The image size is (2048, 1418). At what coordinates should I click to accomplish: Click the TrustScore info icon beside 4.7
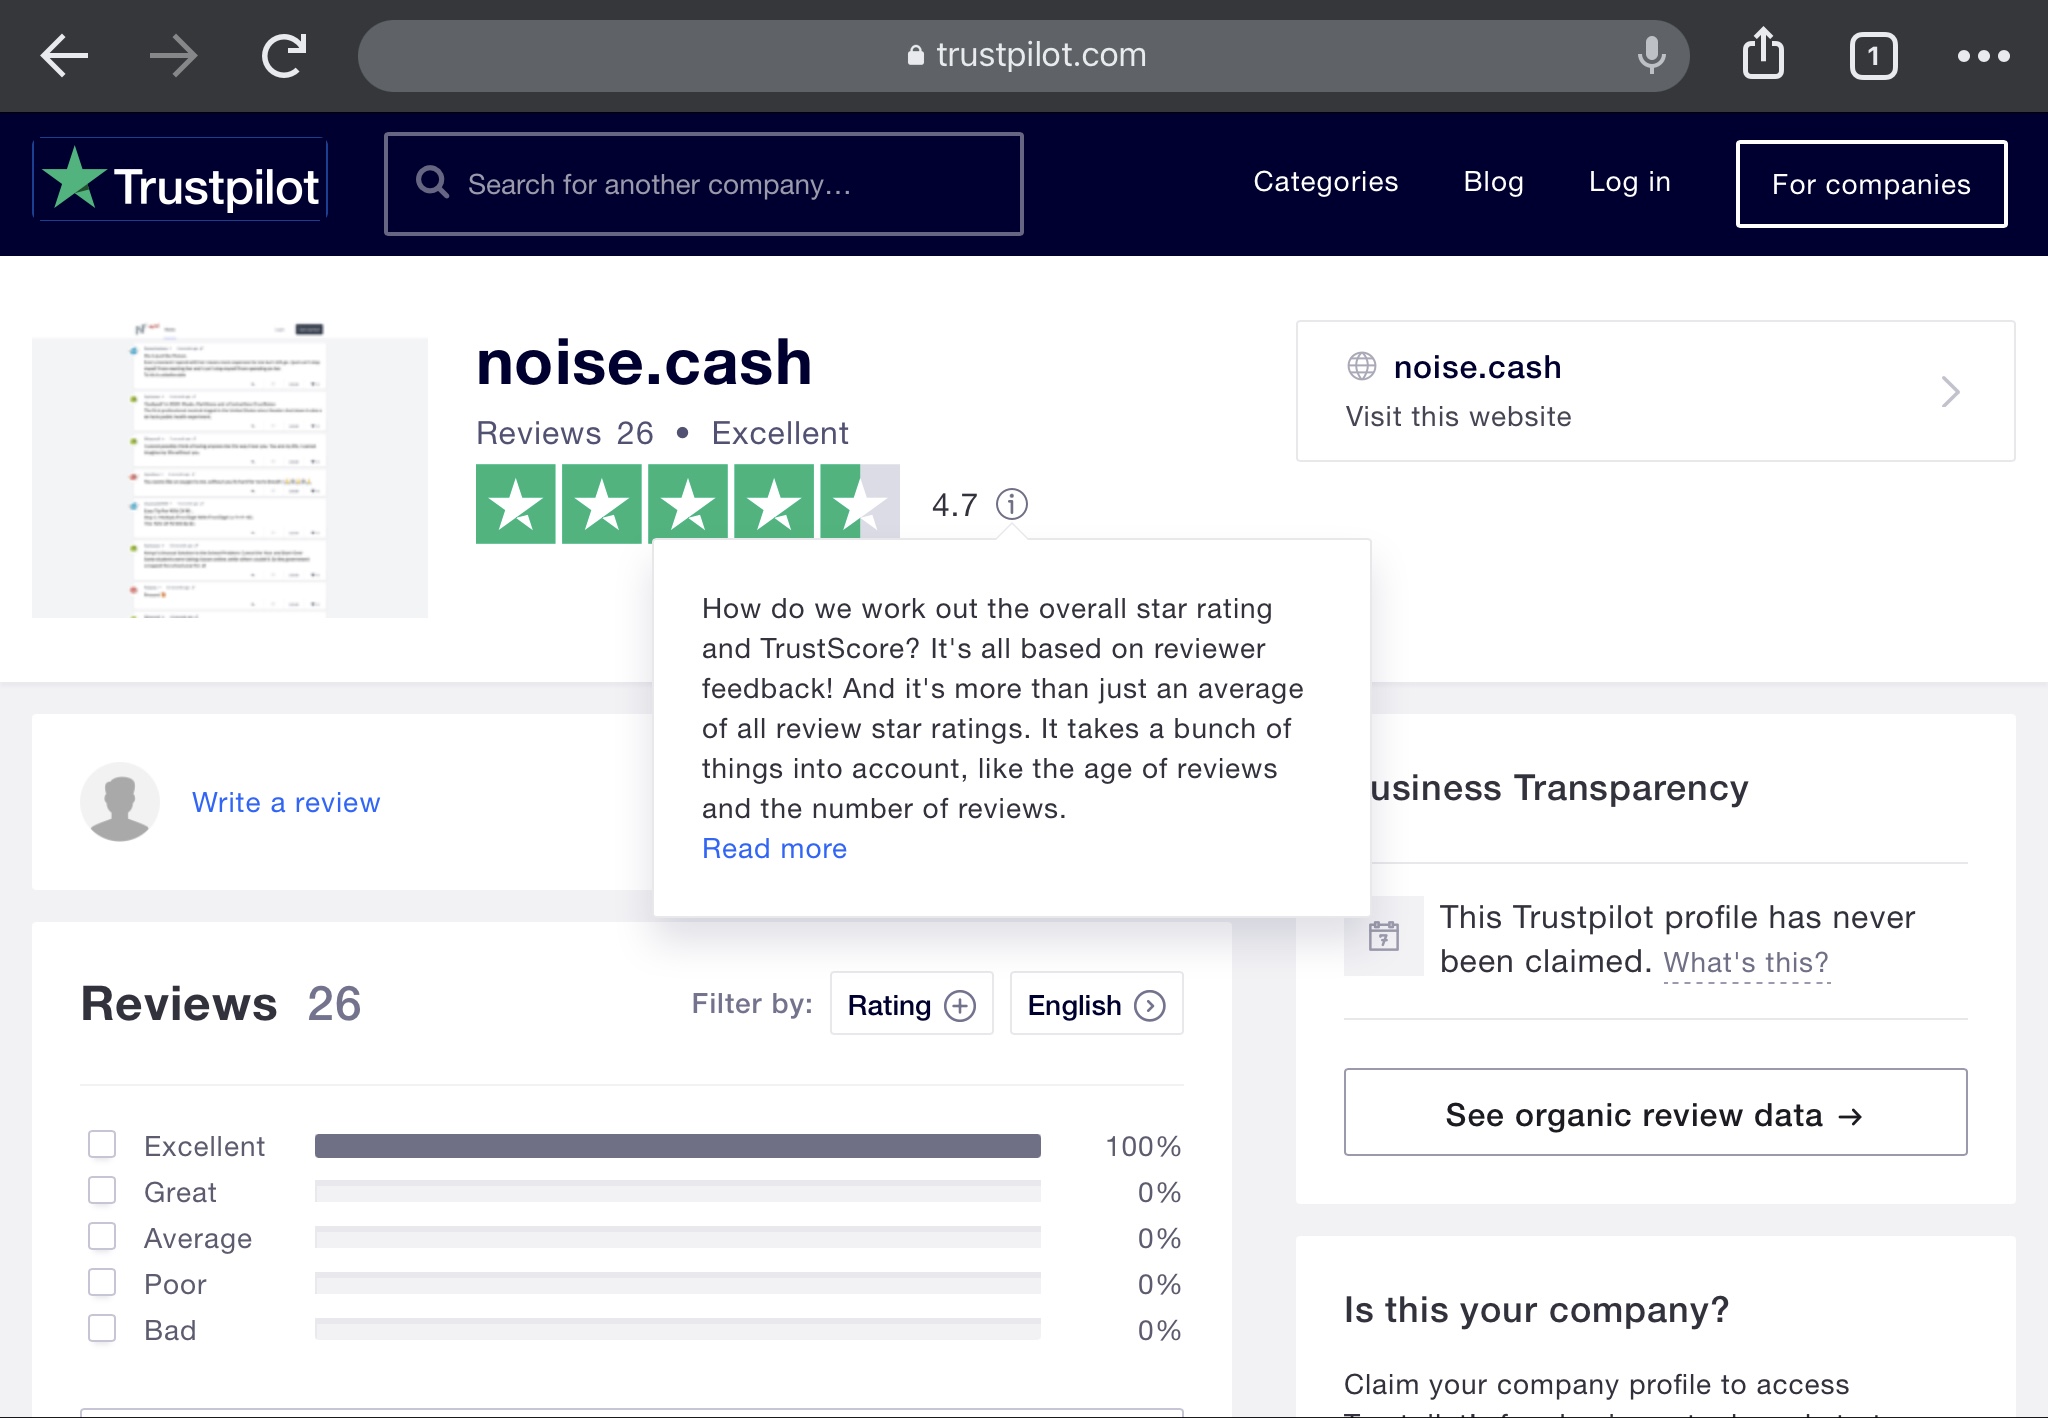[1011, 504]
